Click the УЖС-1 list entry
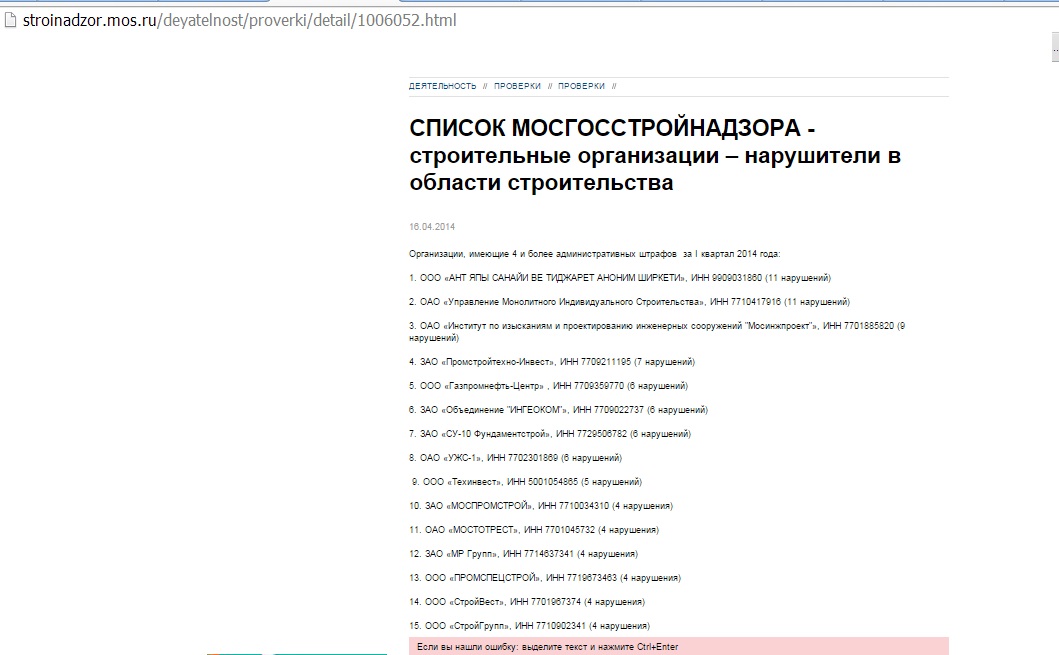 [515, 458]
